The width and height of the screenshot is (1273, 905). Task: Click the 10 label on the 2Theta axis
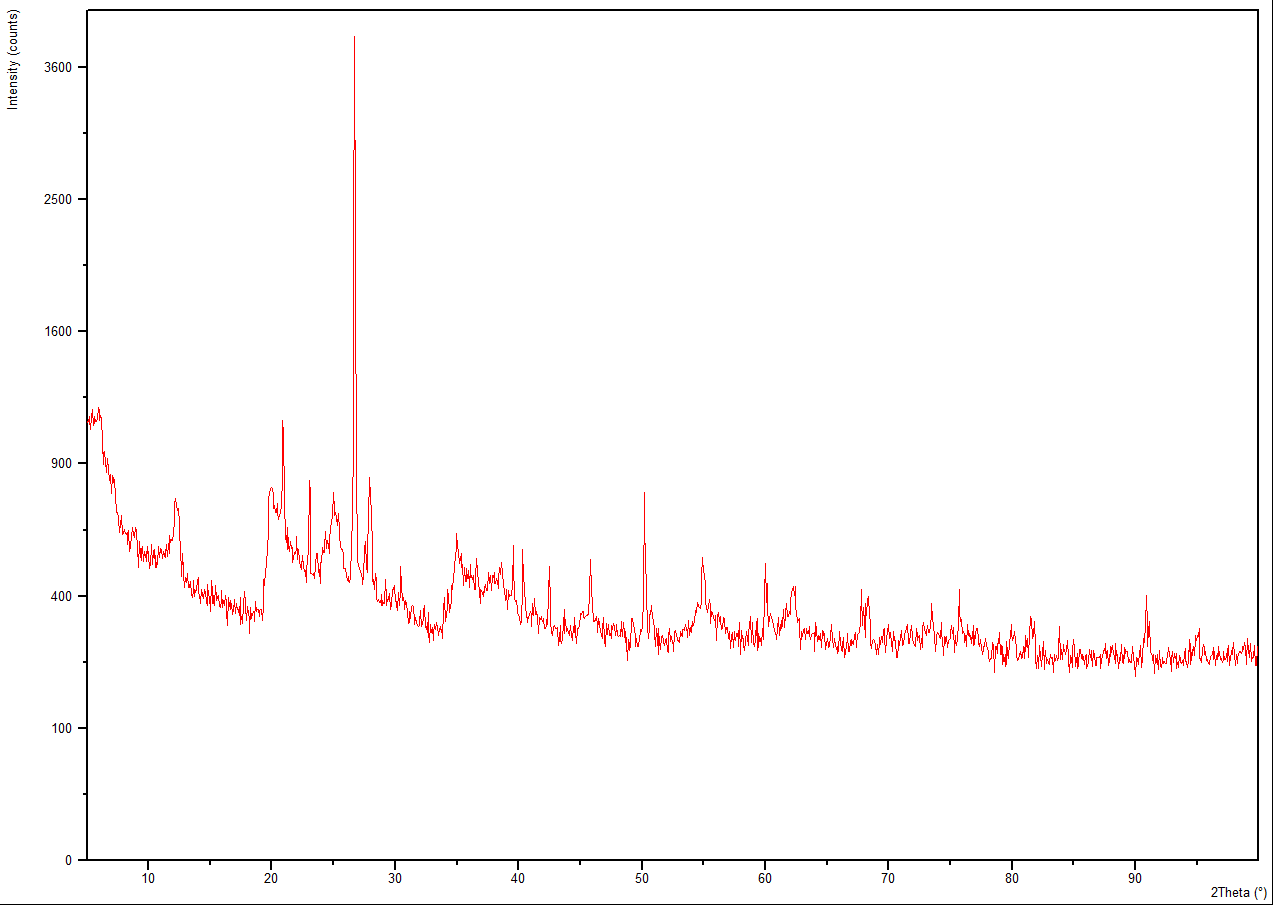tap(148, 878)
